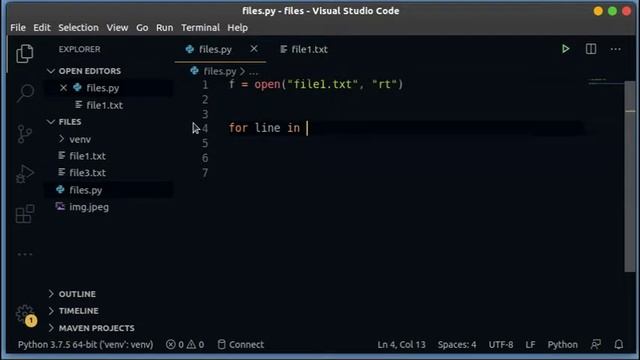The height and width of the screenshot is (360, 640).
Task: Select the files.py editor tab
Action: pos(215,49)
